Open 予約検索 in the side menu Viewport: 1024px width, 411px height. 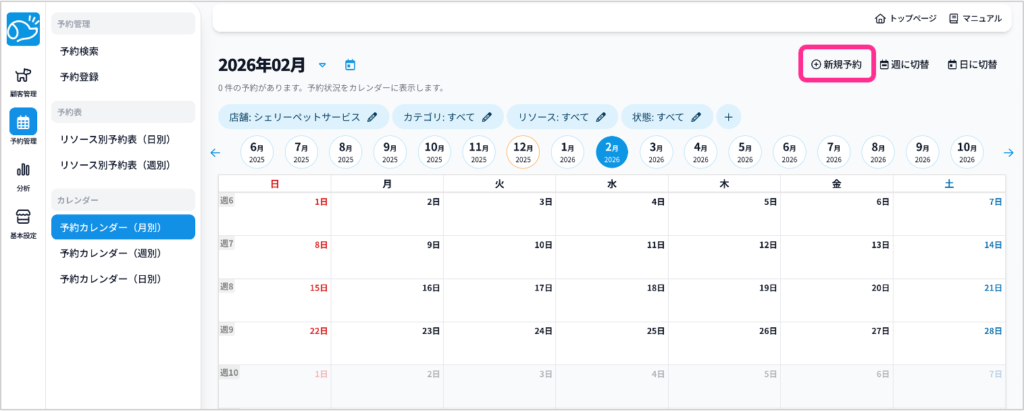pos(79,51)
